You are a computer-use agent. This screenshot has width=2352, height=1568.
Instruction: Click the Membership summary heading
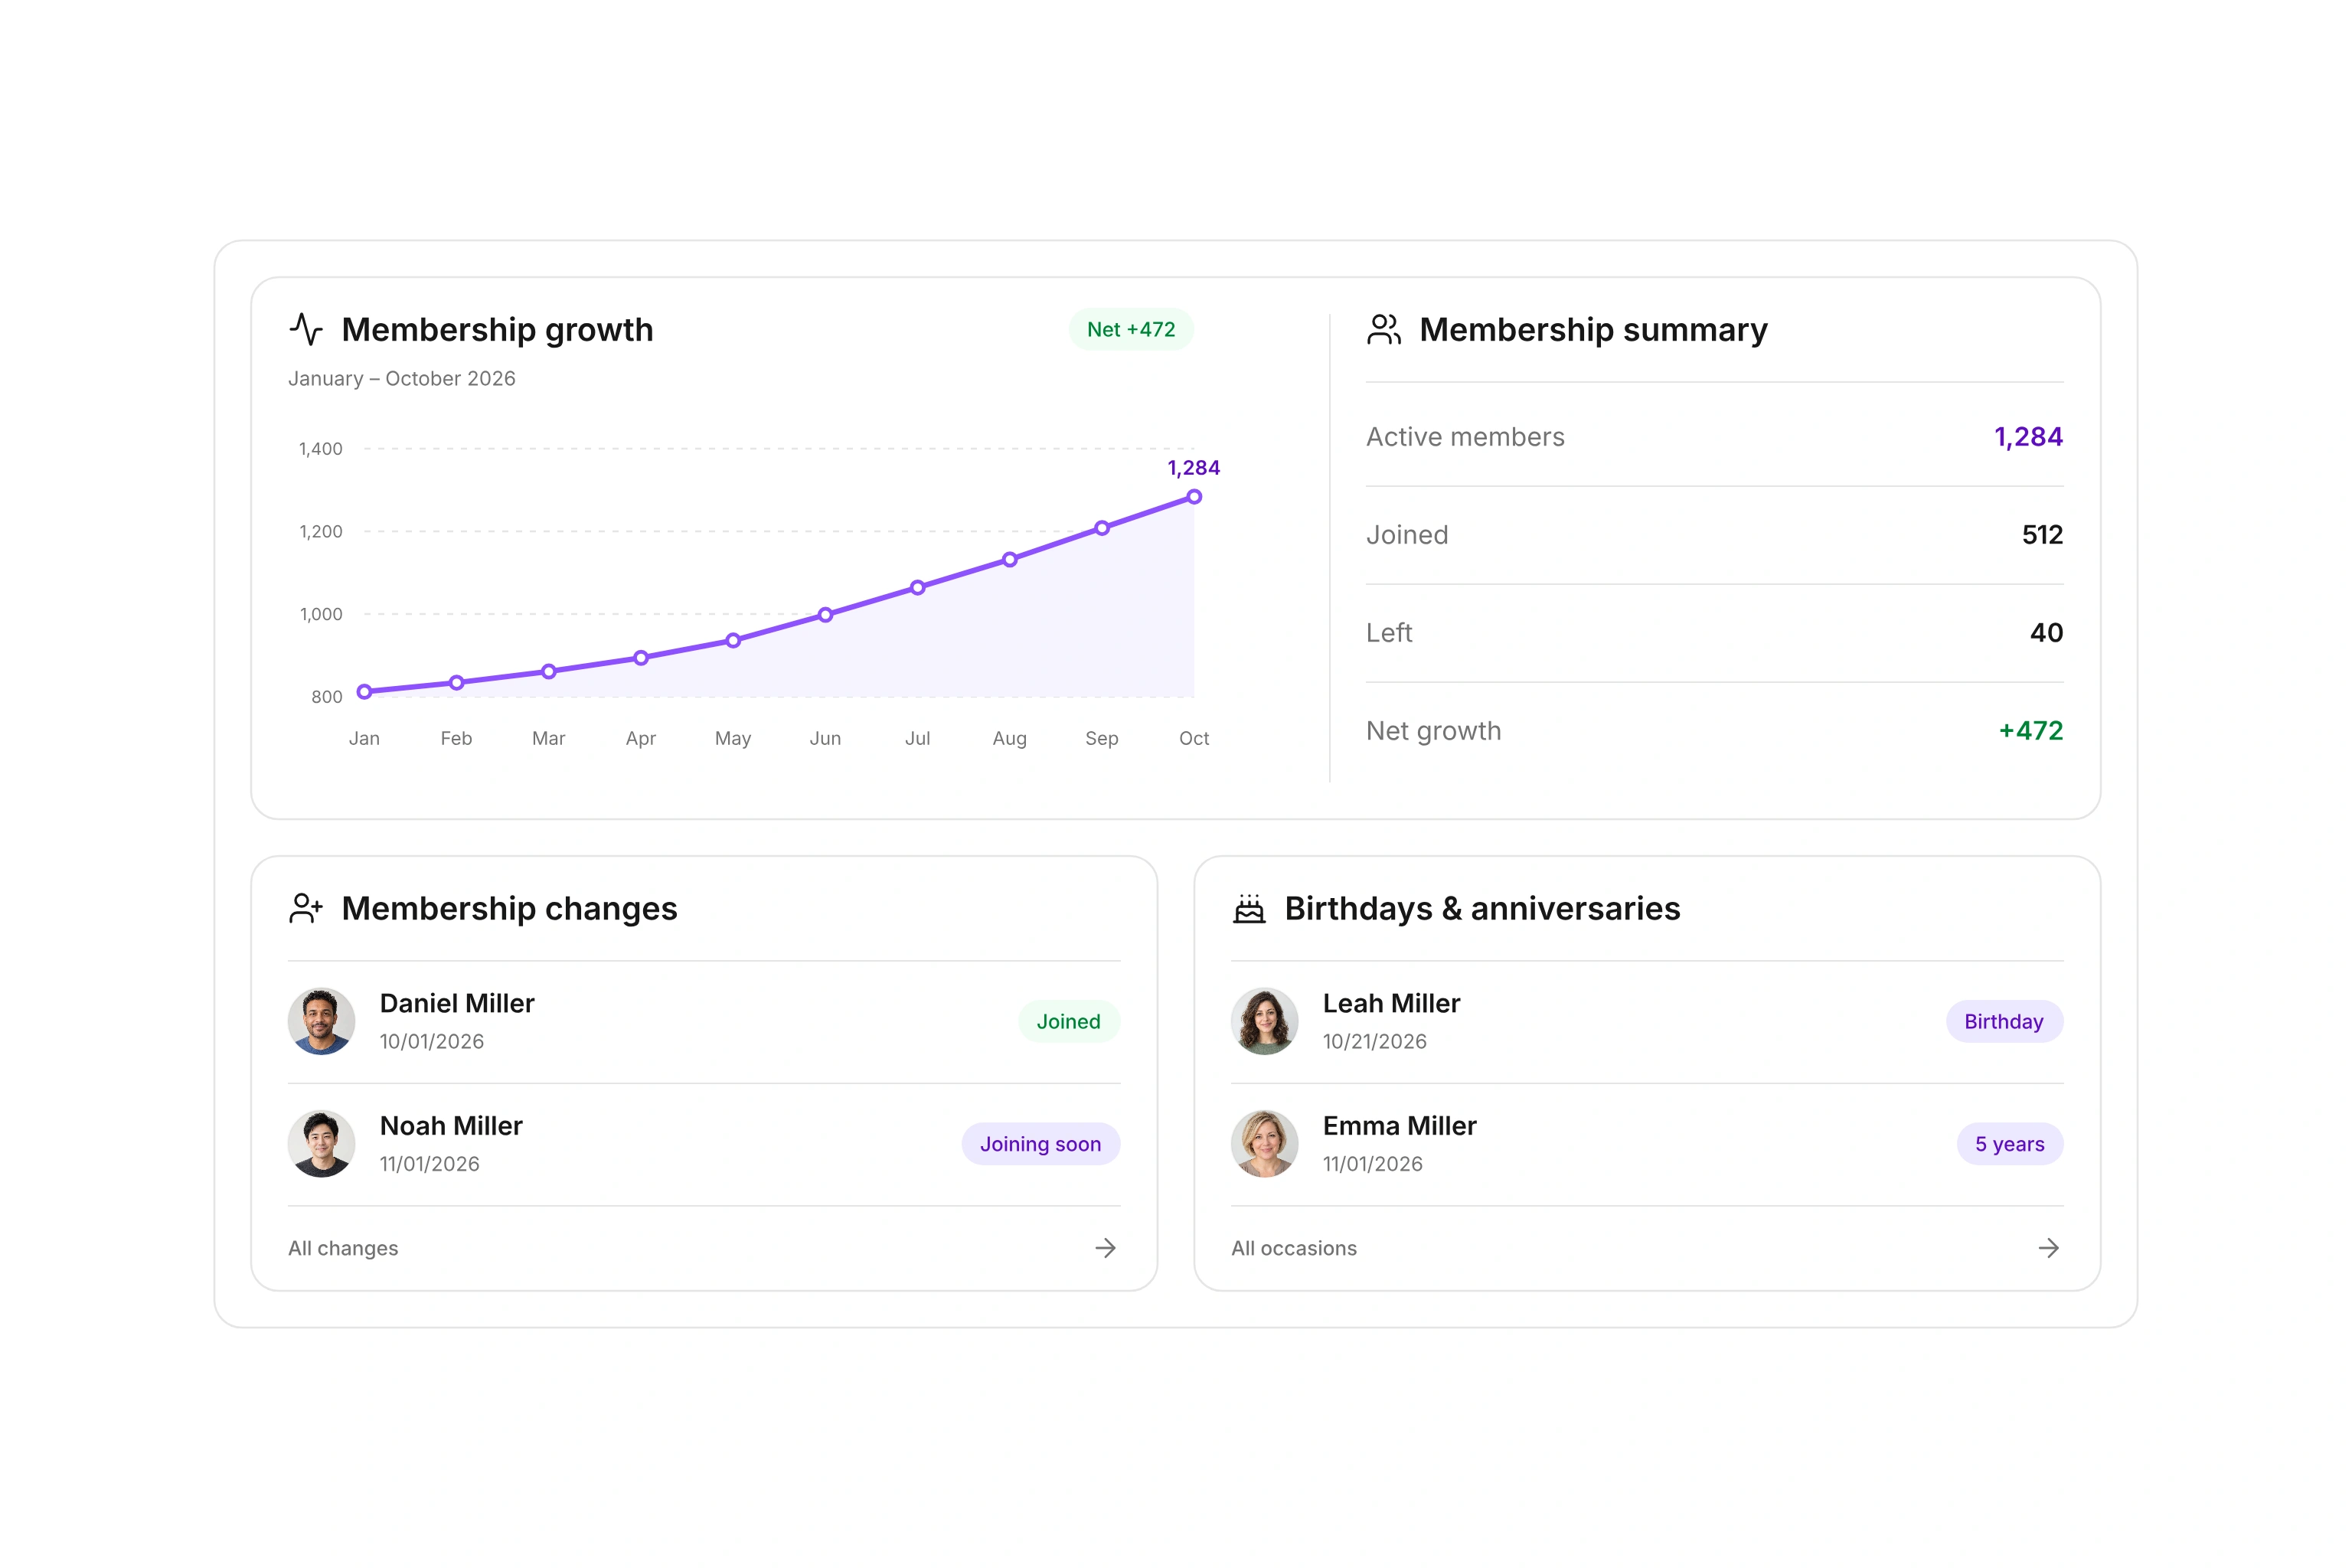pyautogui.click(x=1593, y=330)
